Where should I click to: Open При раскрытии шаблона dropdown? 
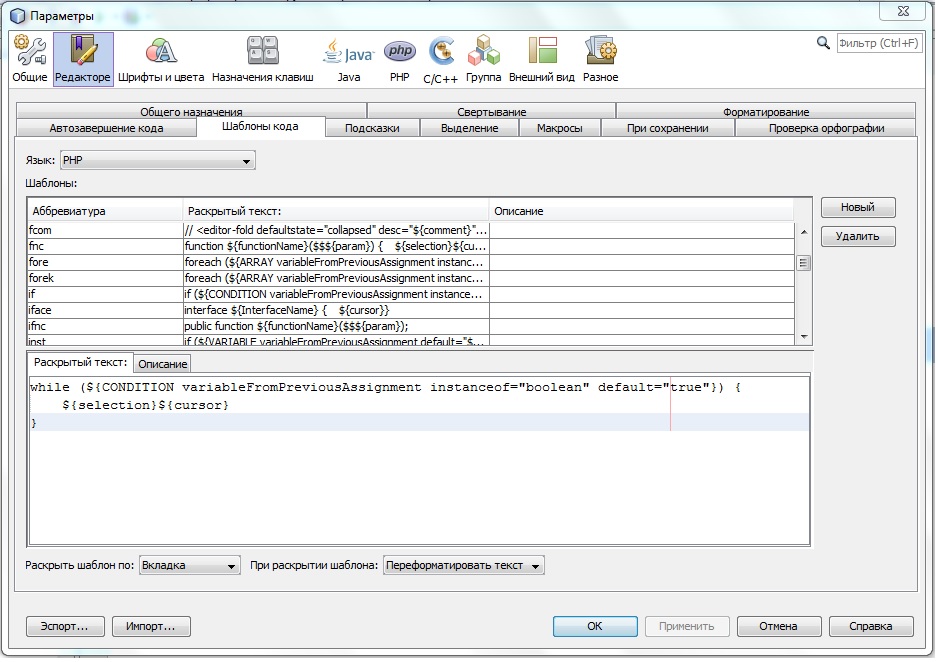[464, 565]
